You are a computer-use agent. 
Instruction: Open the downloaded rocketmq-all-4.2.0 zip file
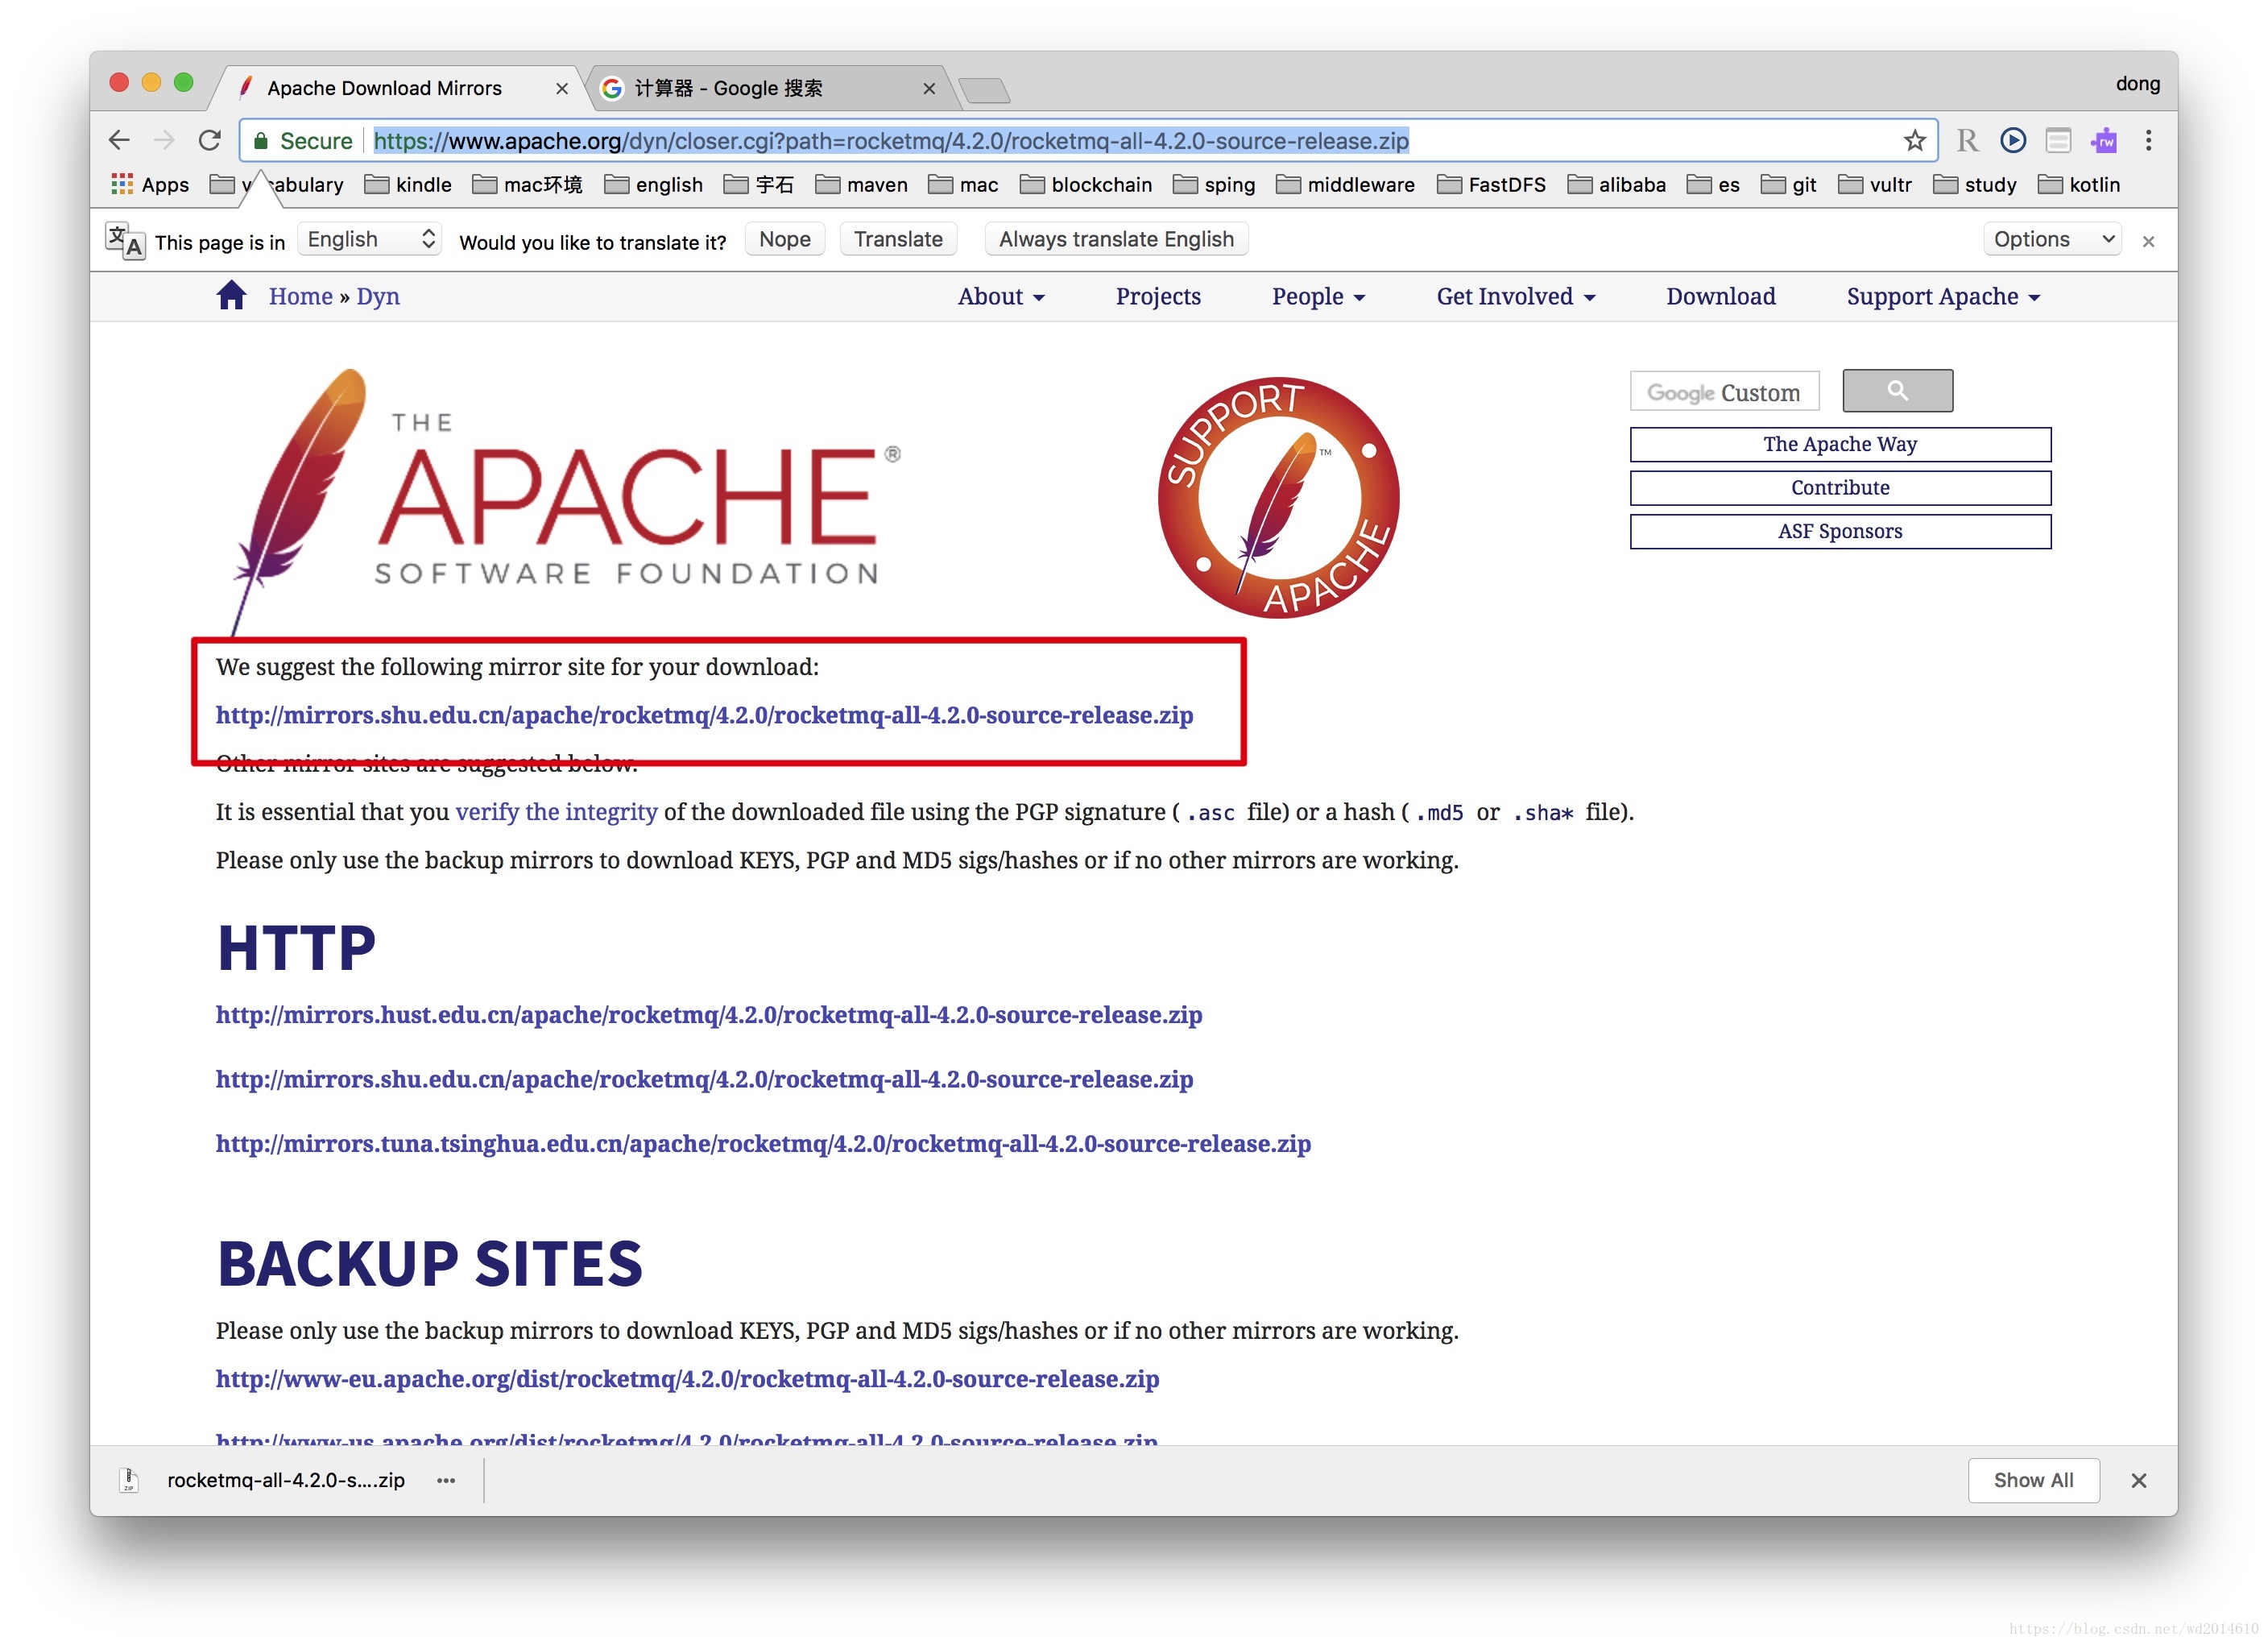(x=285, y=1481)
